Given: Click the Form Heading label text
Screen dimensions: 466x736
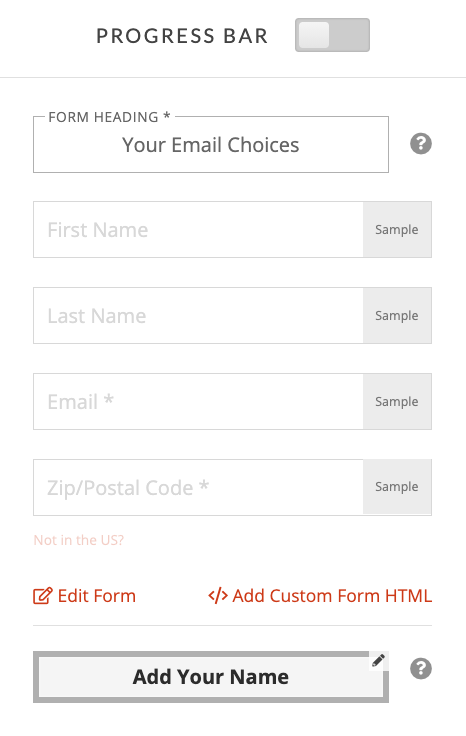Looking at the screenshot, I should [109, 117].
